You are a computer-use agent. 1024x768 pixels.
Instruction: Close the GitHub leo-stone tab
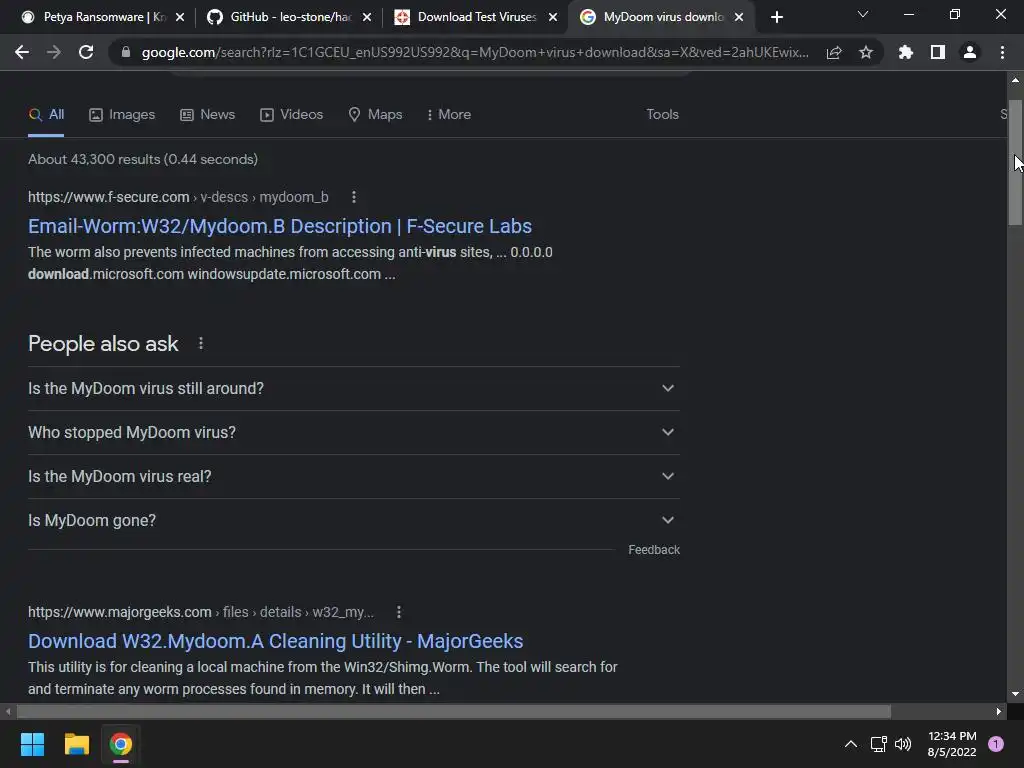click(x=367, y=17)
